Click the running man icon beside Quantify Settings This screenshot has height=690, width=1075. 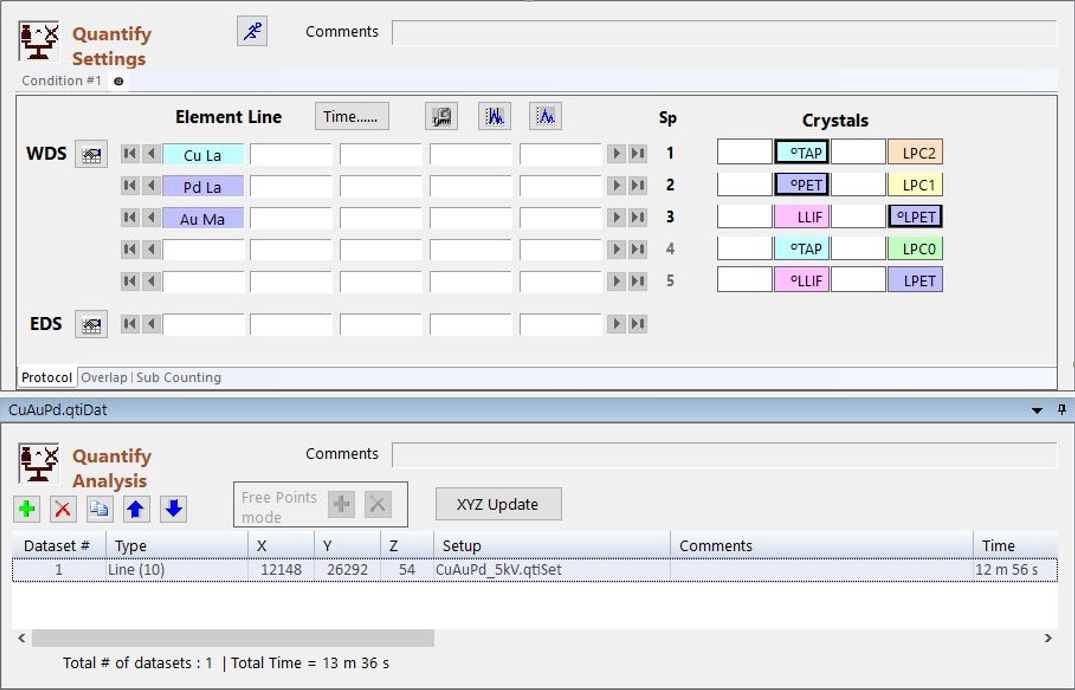(x=252, y=32)
